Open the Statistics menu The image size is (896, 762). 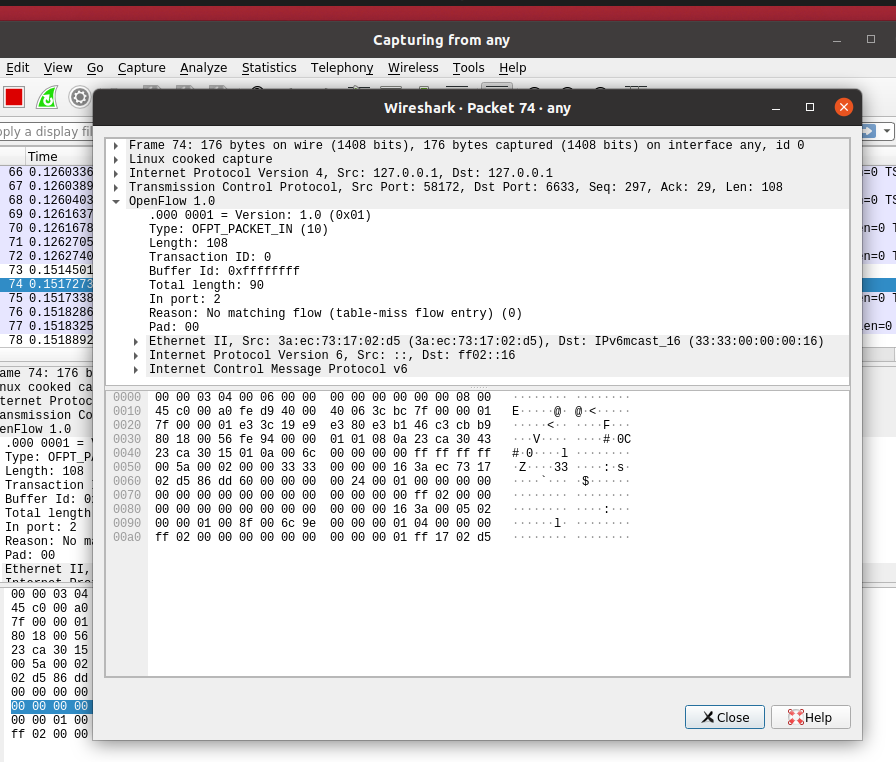269,67
